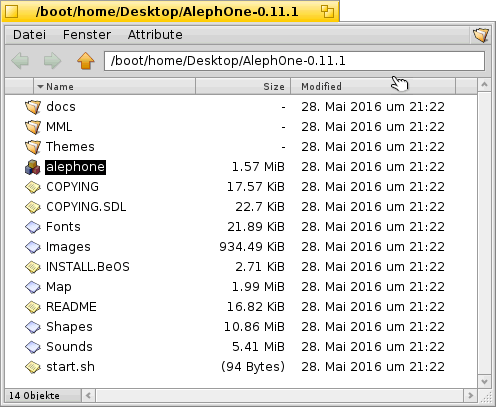Click the Shapes file icon
The width and height of the screenshot is (496, 407).
(x=33, y=327)
